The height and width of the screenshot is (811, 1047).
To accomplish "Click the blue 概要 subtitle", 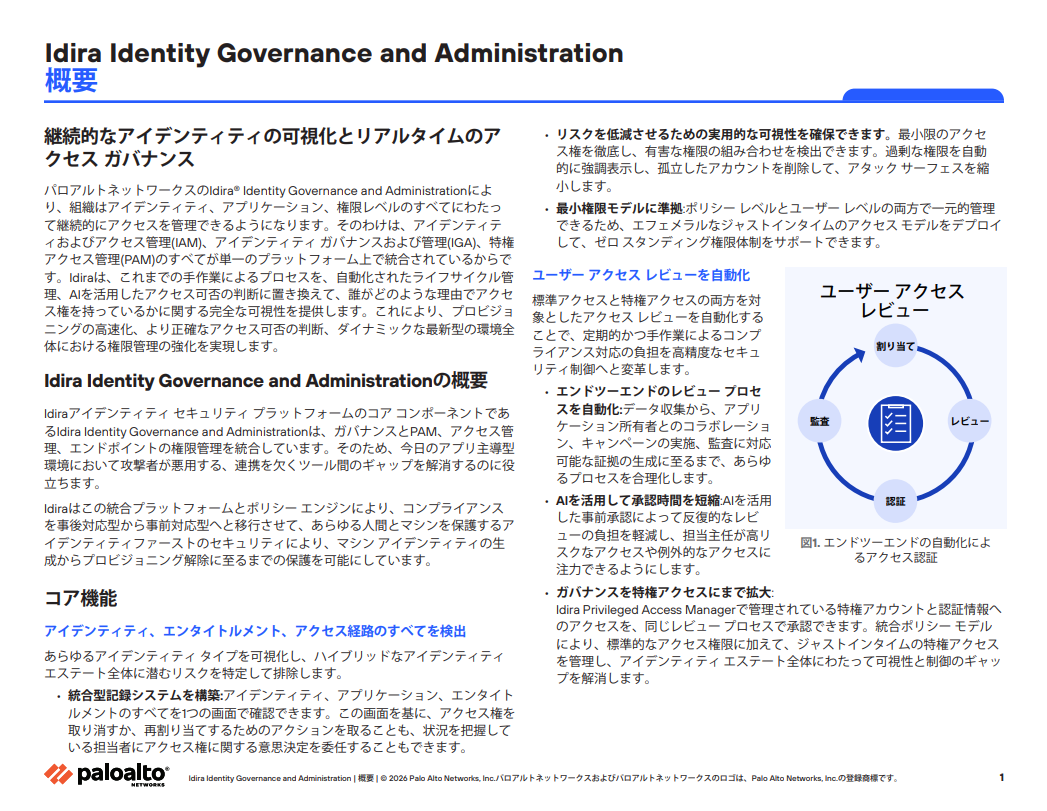I will click(x=71, y=81).
